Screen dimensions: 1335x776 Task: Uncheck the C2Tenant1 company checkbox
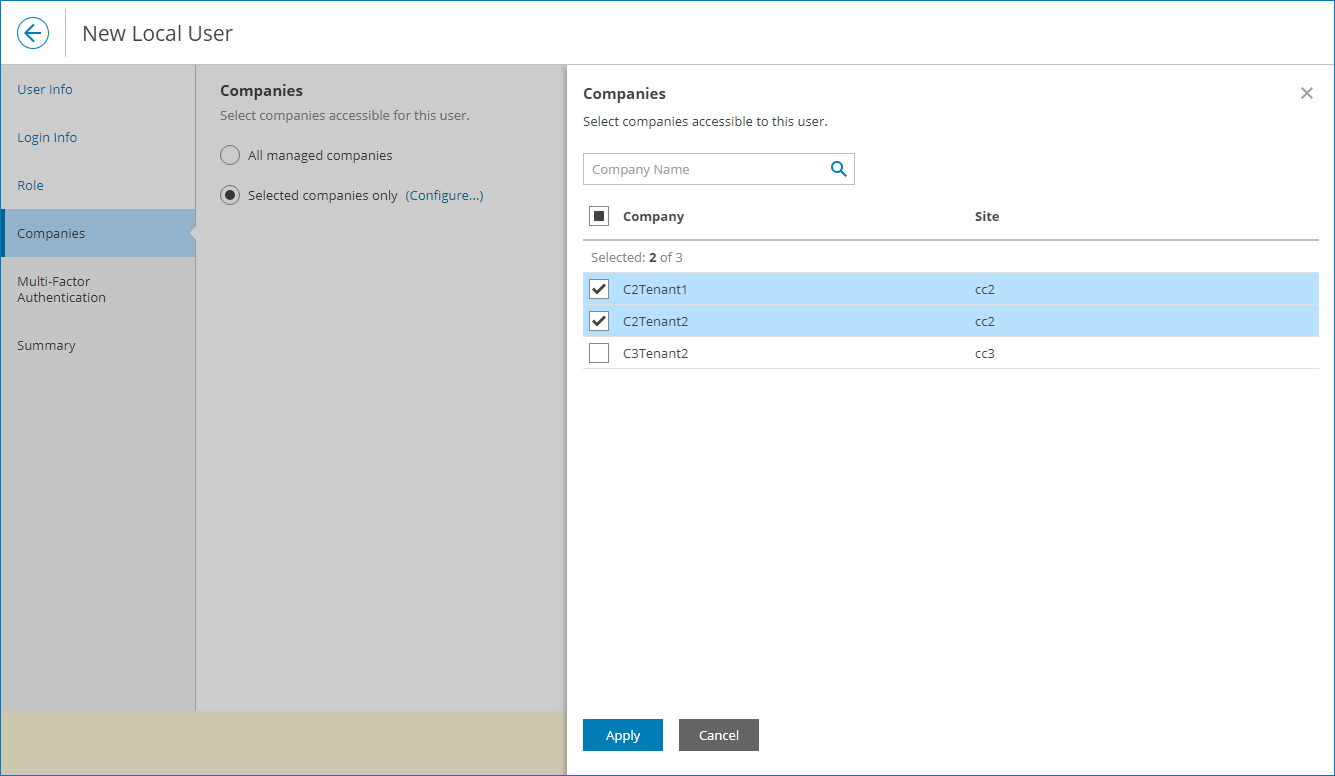pos(599,288)
